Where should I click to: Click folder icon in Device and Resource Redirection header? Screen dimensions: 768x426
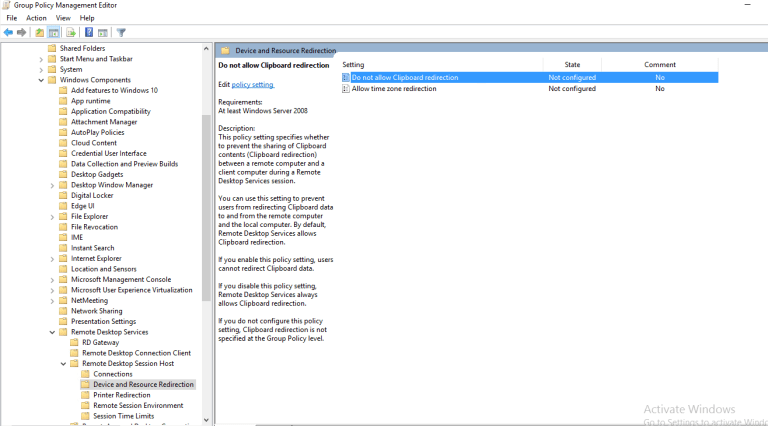pos(225,50)
